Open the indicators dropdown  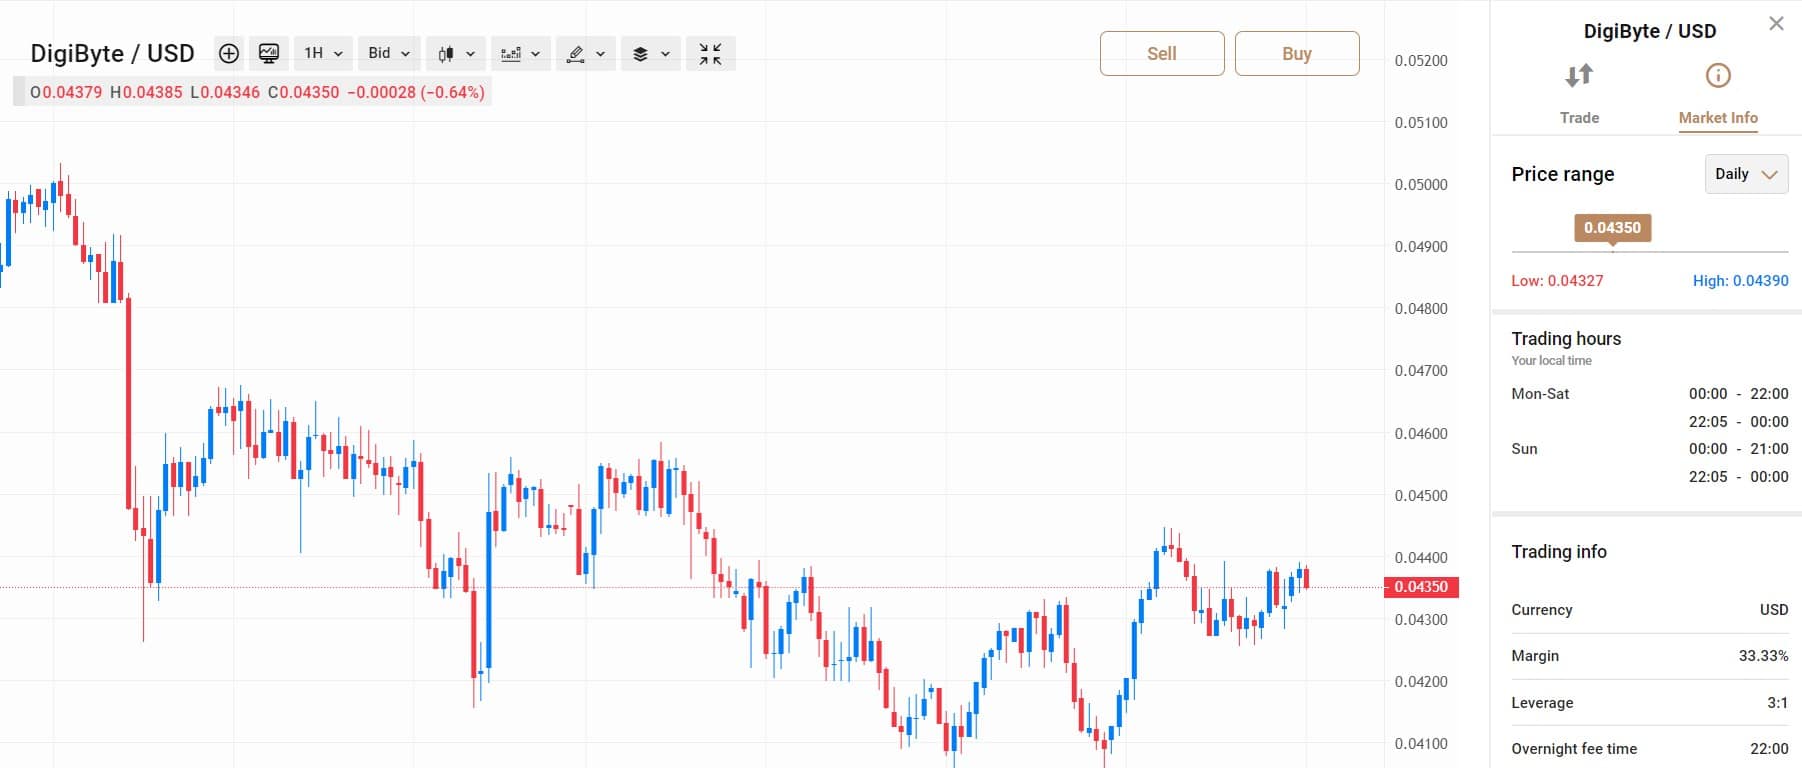(x=520, y=54)
